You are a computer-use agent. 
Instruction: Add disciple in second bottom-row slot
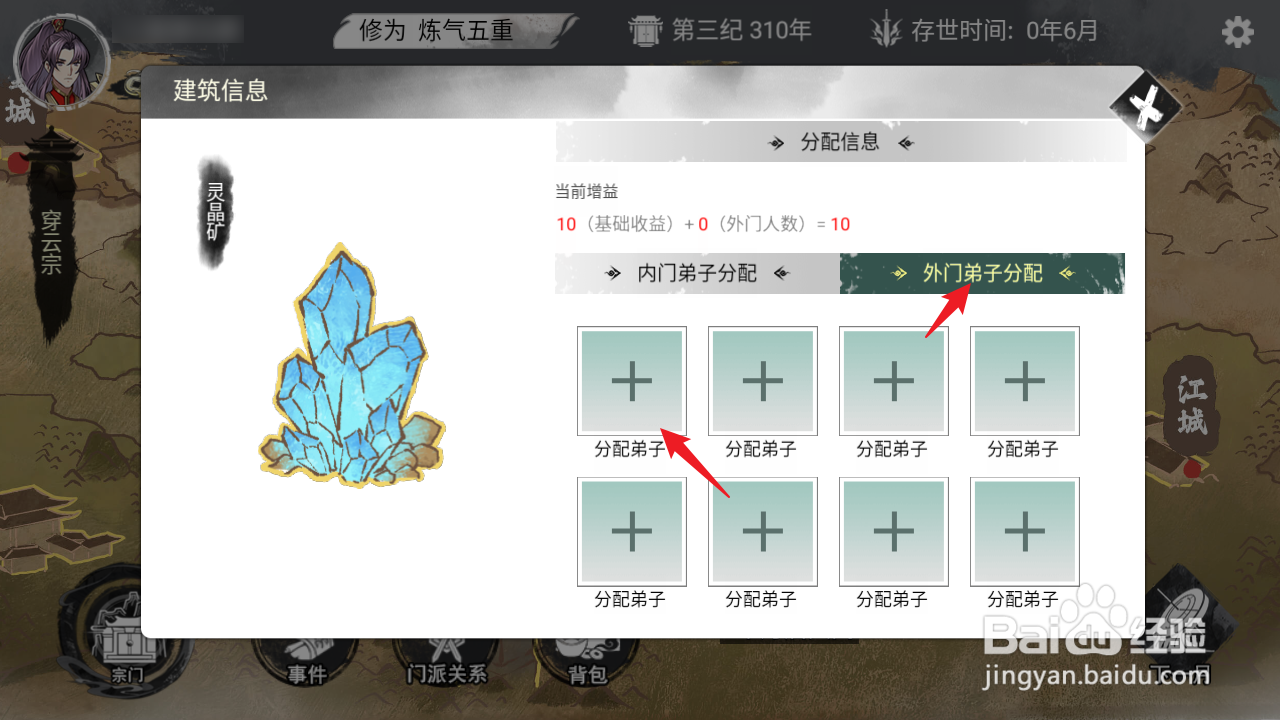763,532
